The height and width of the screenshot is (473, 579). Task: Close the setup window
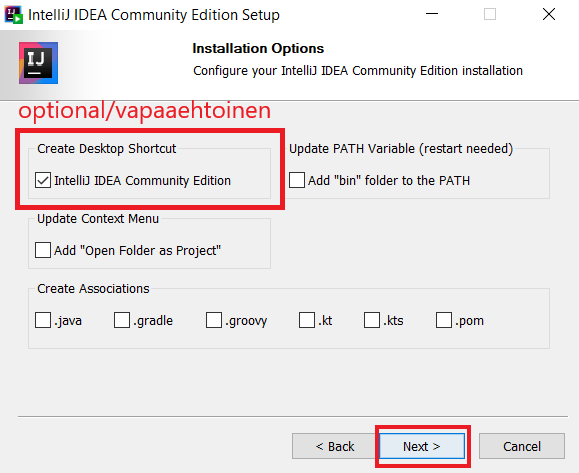[x=549, y=14]
